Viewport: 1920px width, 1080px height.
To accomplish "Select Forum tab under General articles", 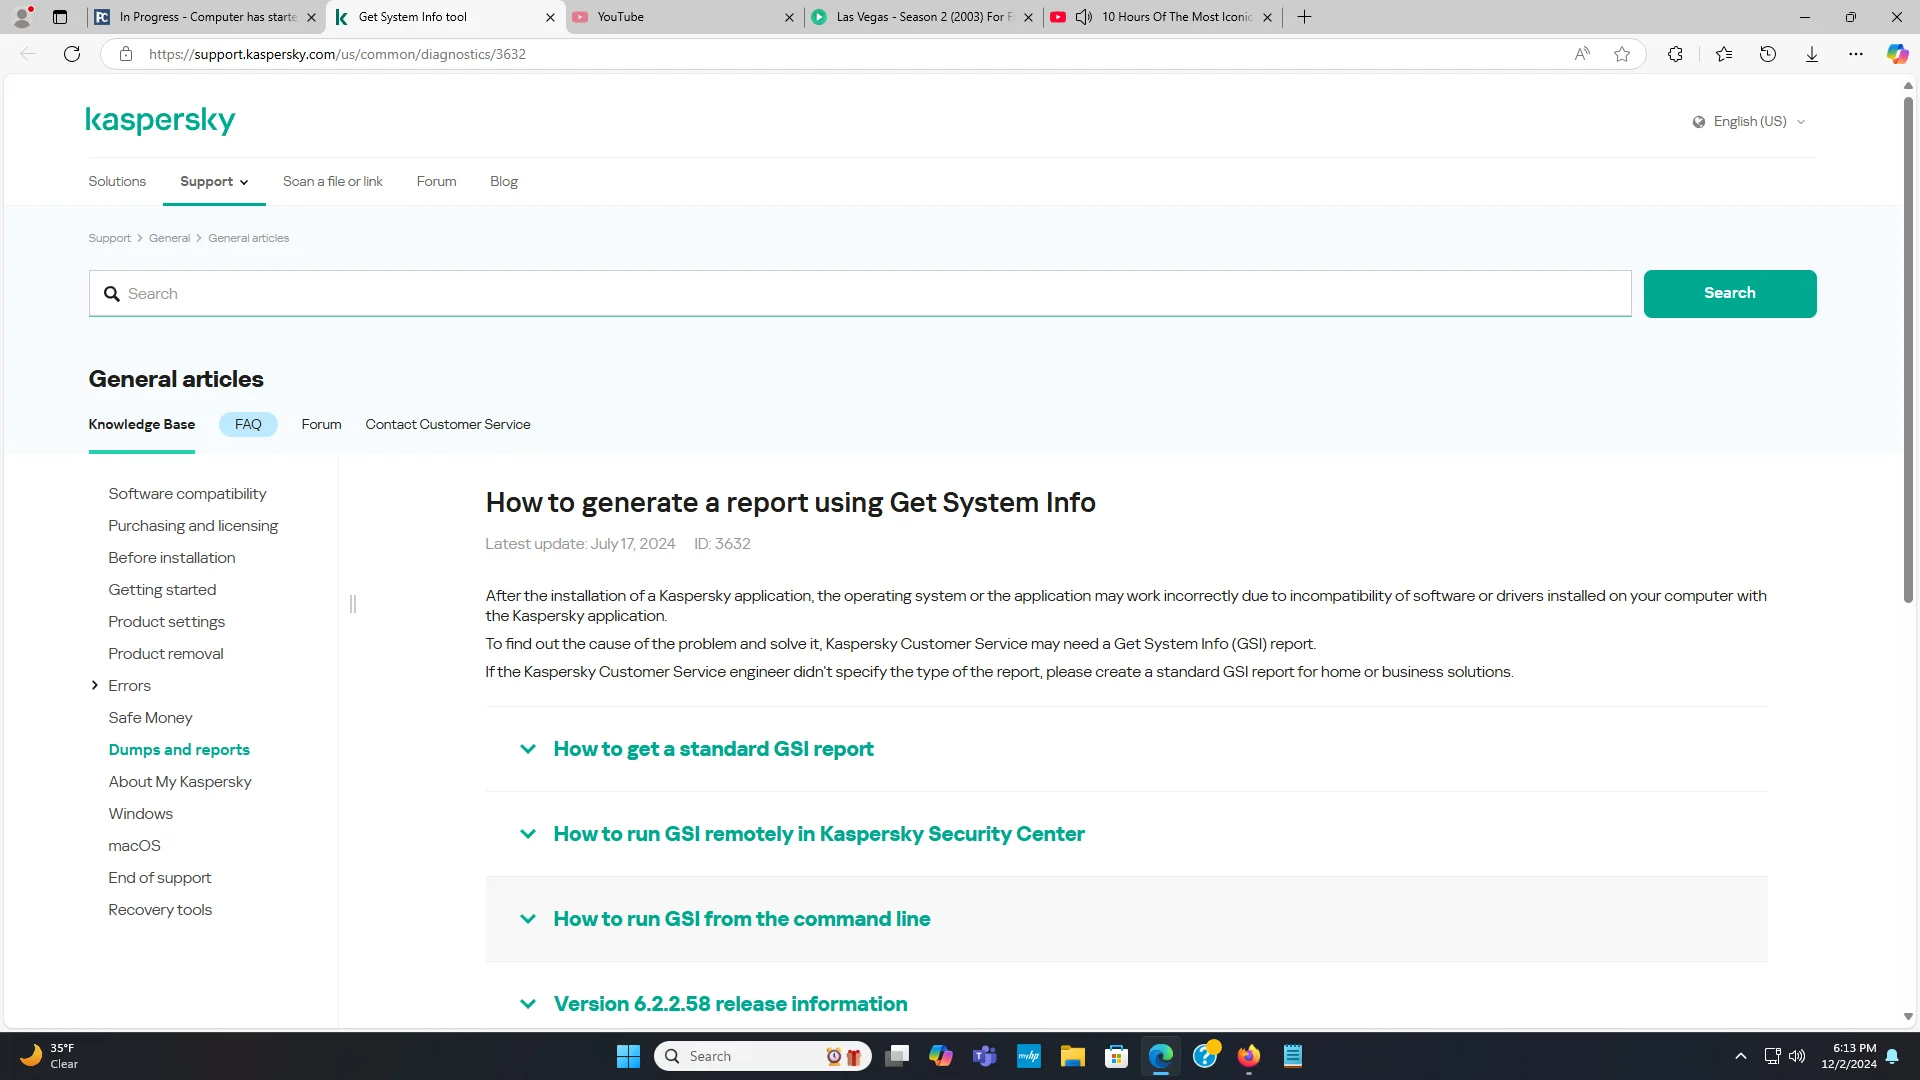I will pos(321,424).
